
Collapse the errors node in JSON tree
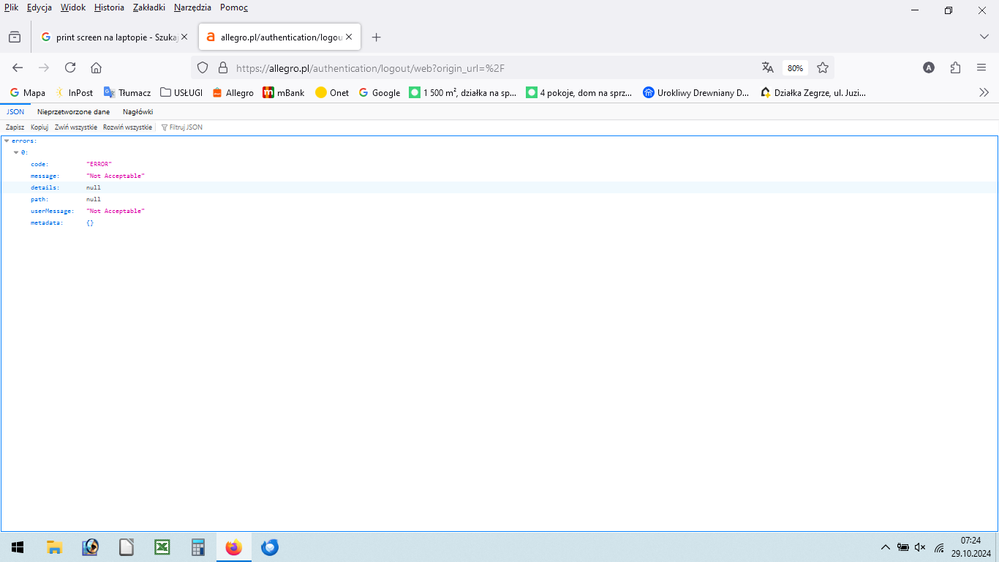[x=7, y=141]
